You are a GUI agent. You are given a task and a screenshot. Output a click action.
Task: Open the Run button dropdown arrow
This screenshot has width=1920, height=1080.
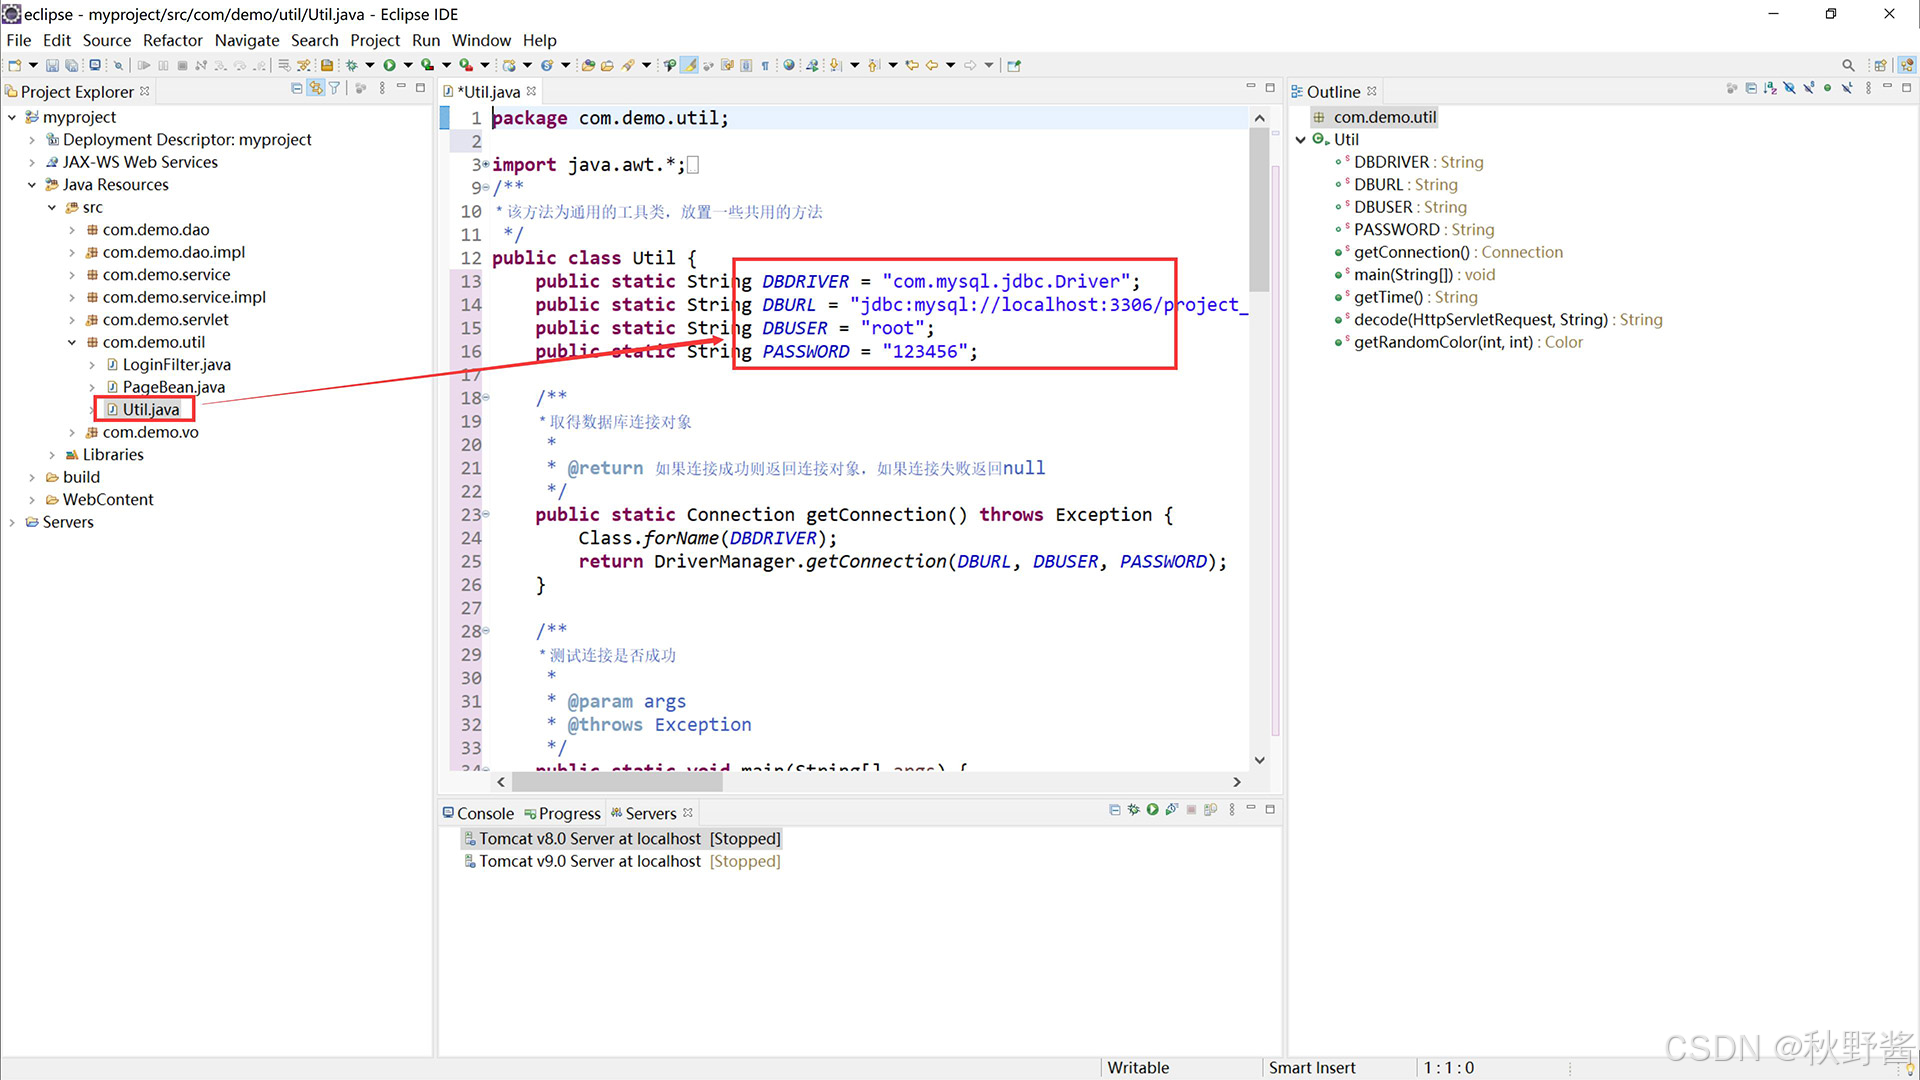408,65
